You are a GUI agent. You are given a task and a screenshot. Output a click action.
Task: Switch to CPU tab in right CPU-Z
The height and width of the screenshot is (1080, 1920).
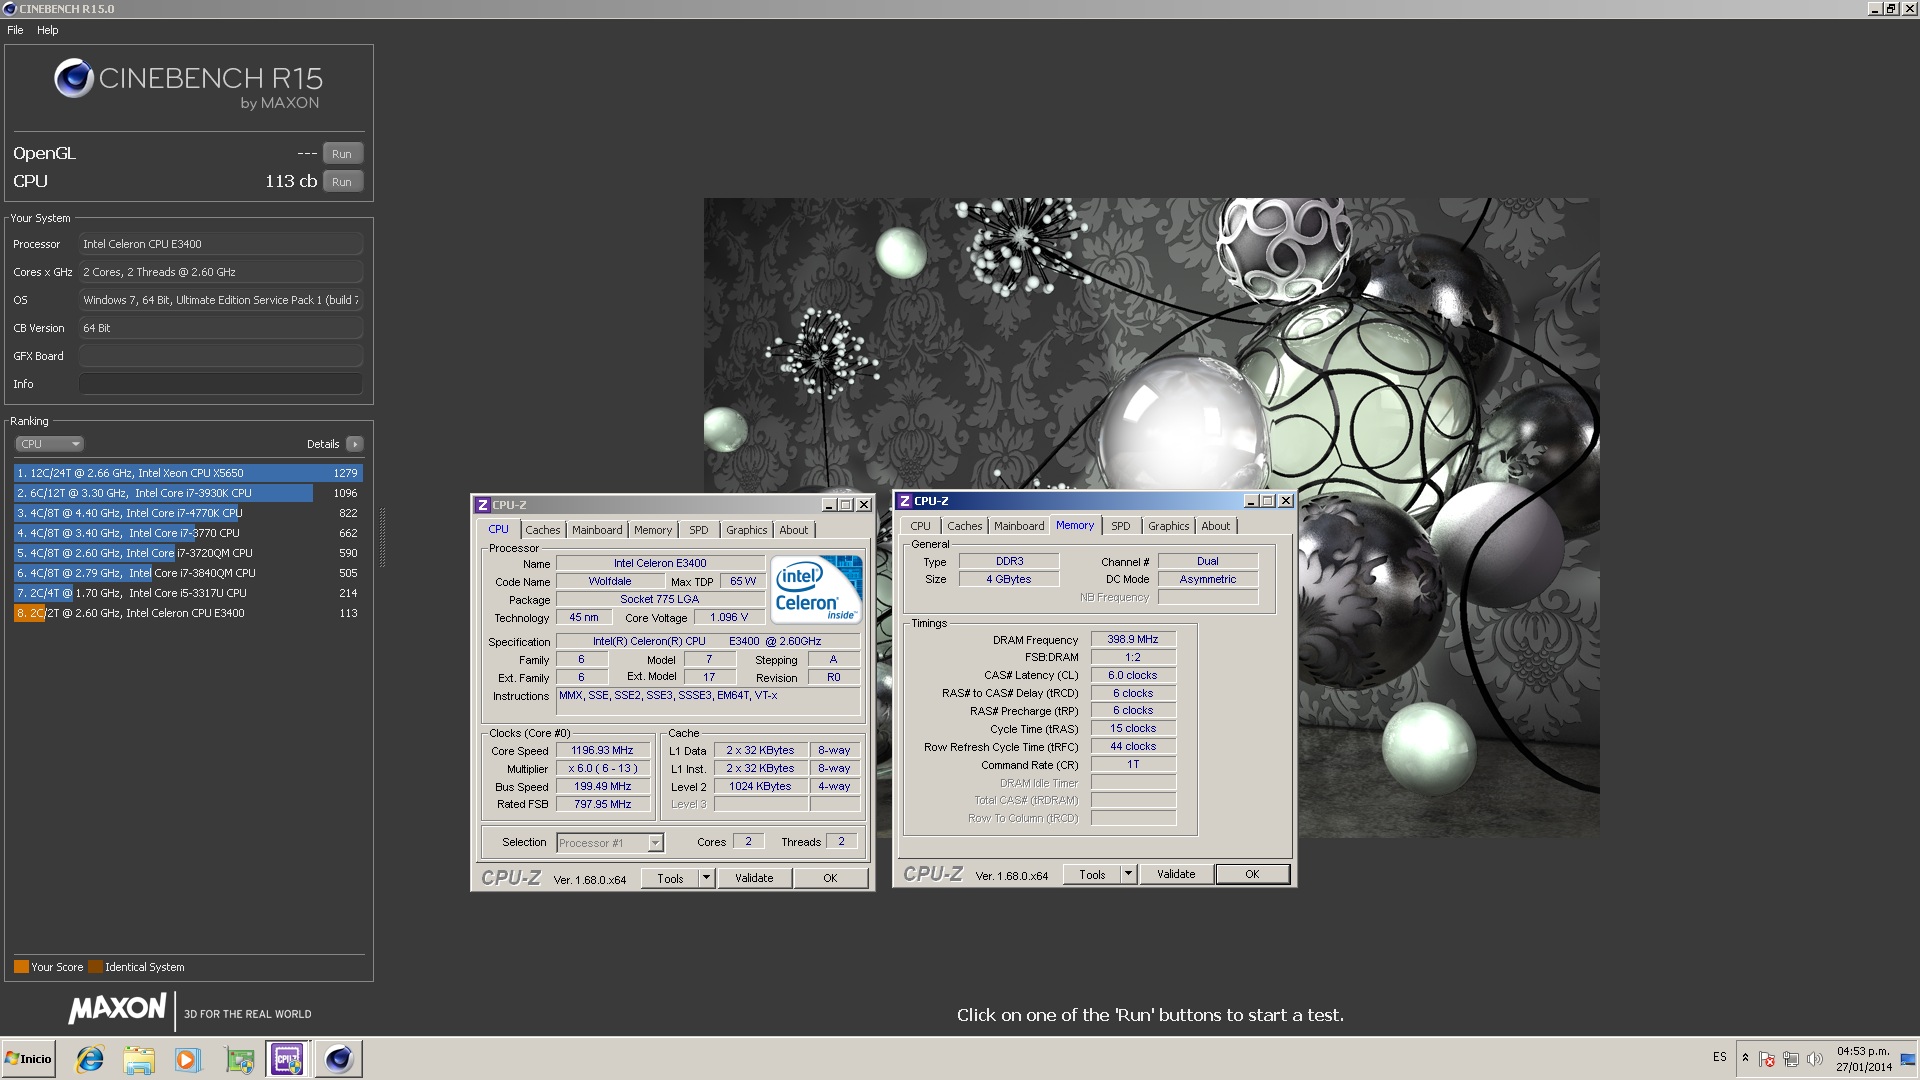(x=921, y=526)
